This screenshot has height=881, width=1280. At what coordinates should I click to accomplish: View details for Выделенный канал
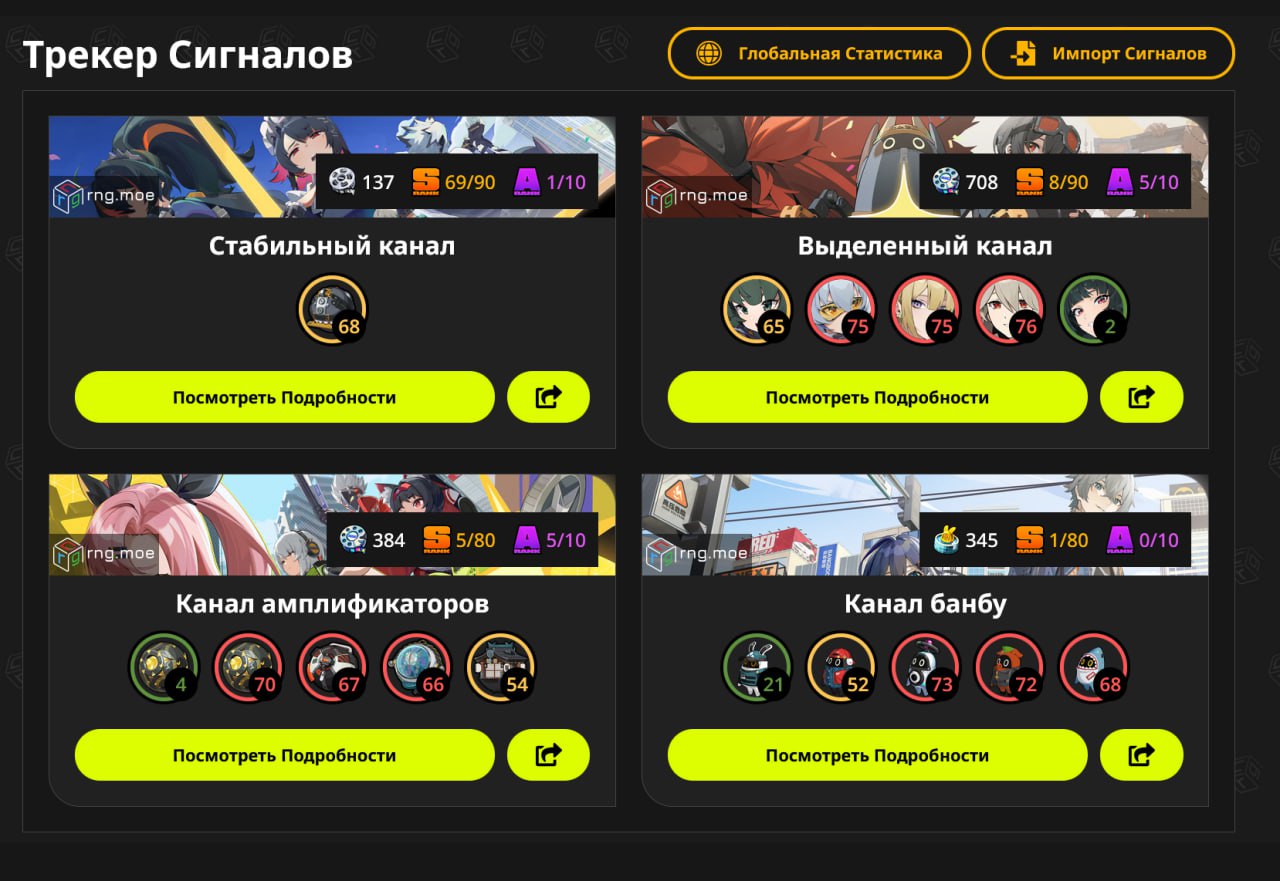(877, 397)
